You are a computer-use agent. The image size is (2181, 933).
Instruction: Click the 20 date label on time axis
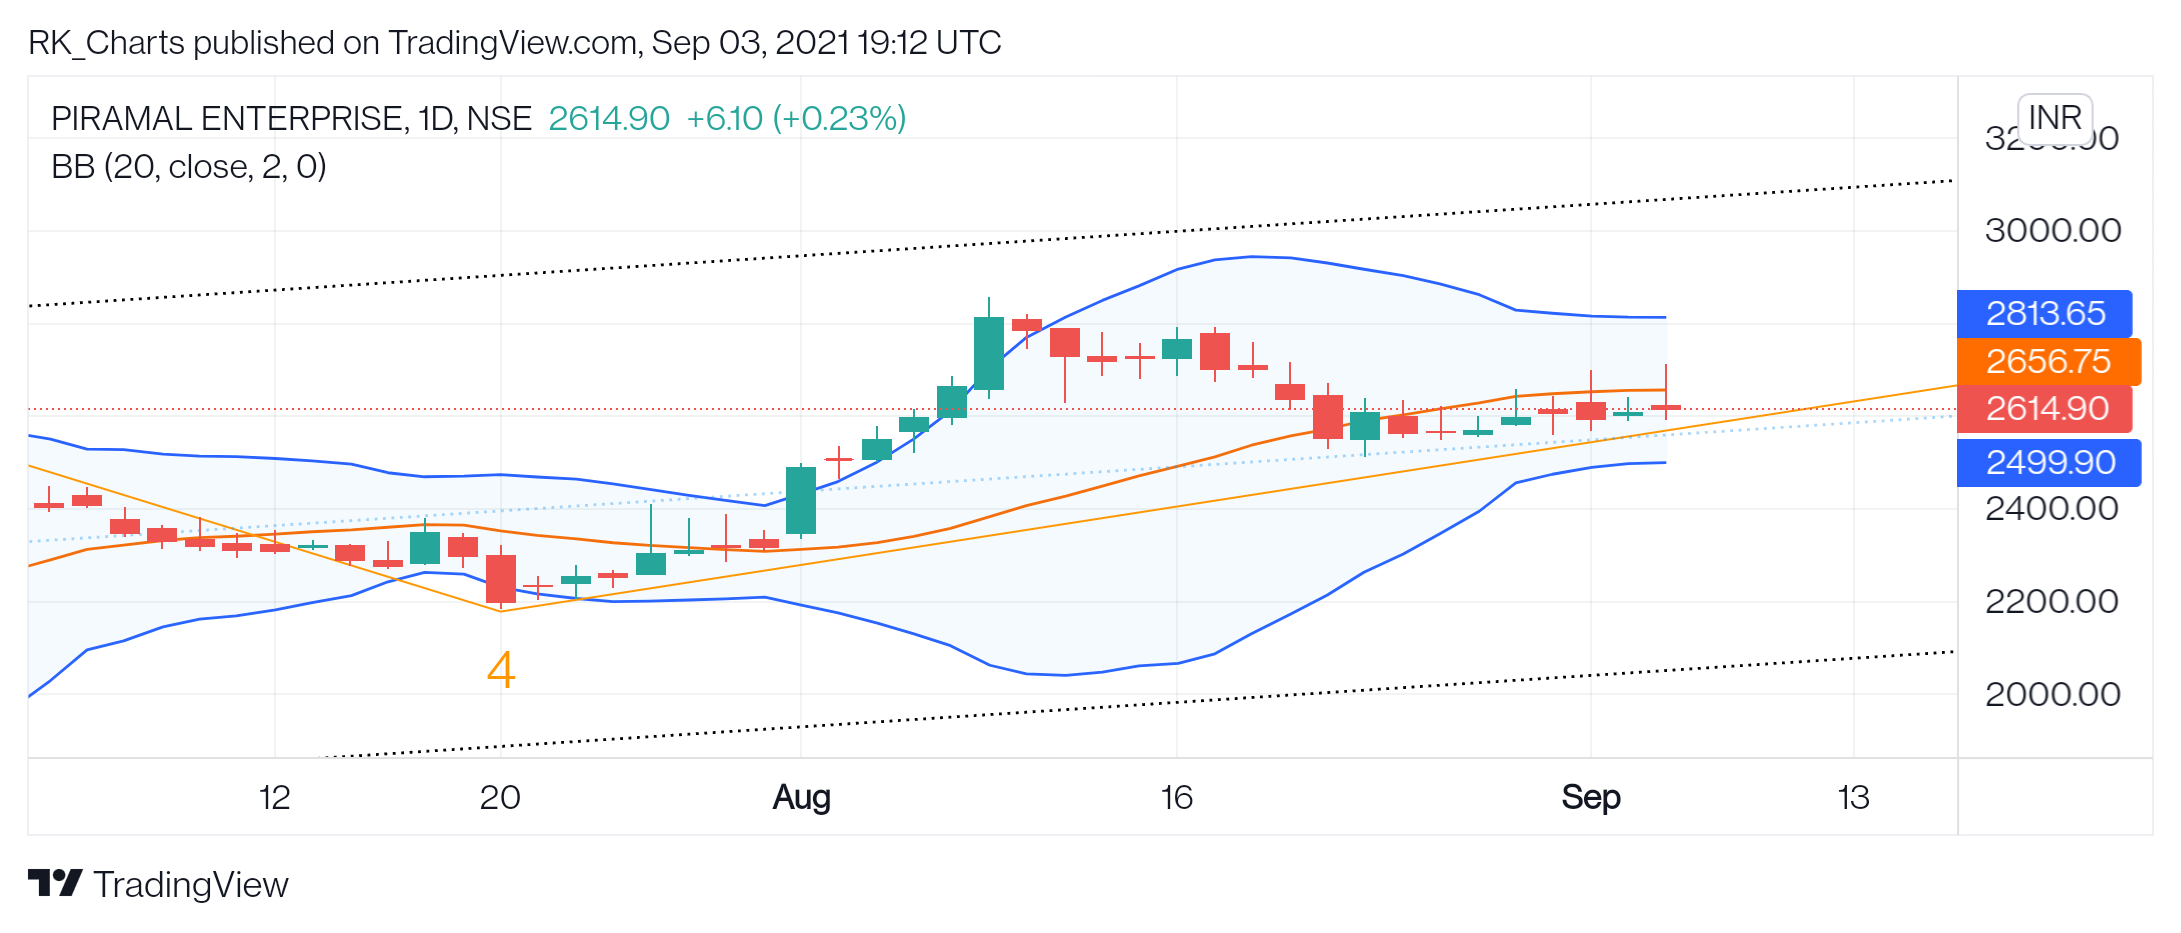[500, 797]
